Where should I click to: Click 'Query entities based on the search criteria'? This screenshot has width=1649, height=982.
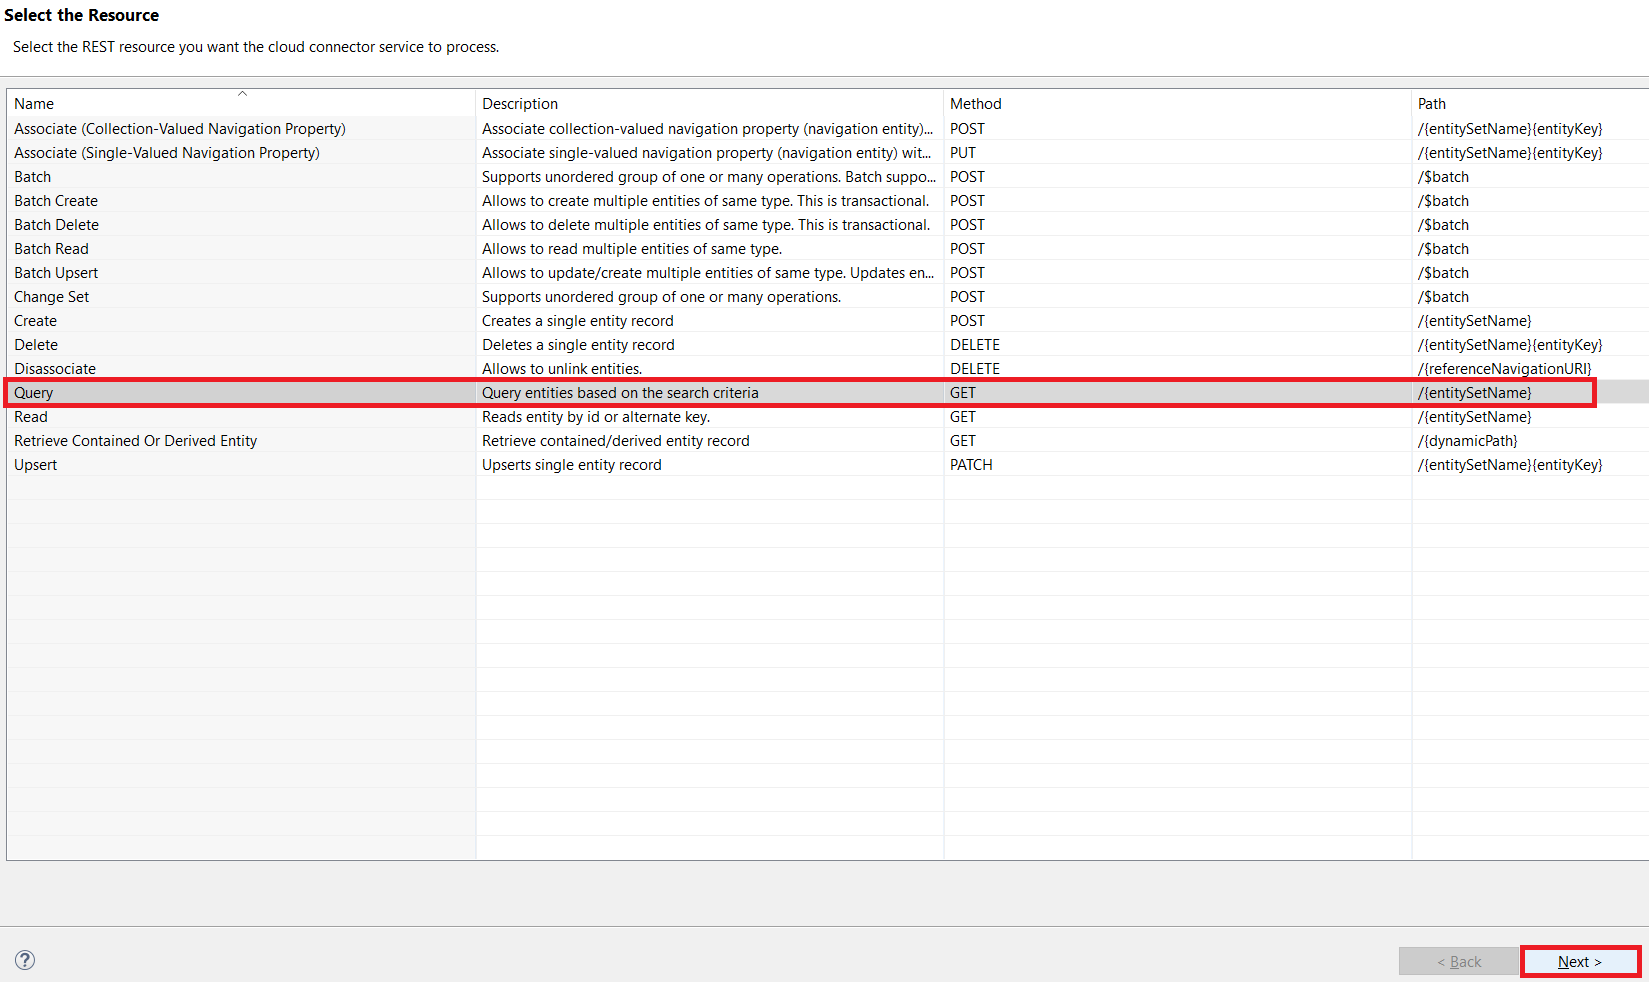click(620, 393)
